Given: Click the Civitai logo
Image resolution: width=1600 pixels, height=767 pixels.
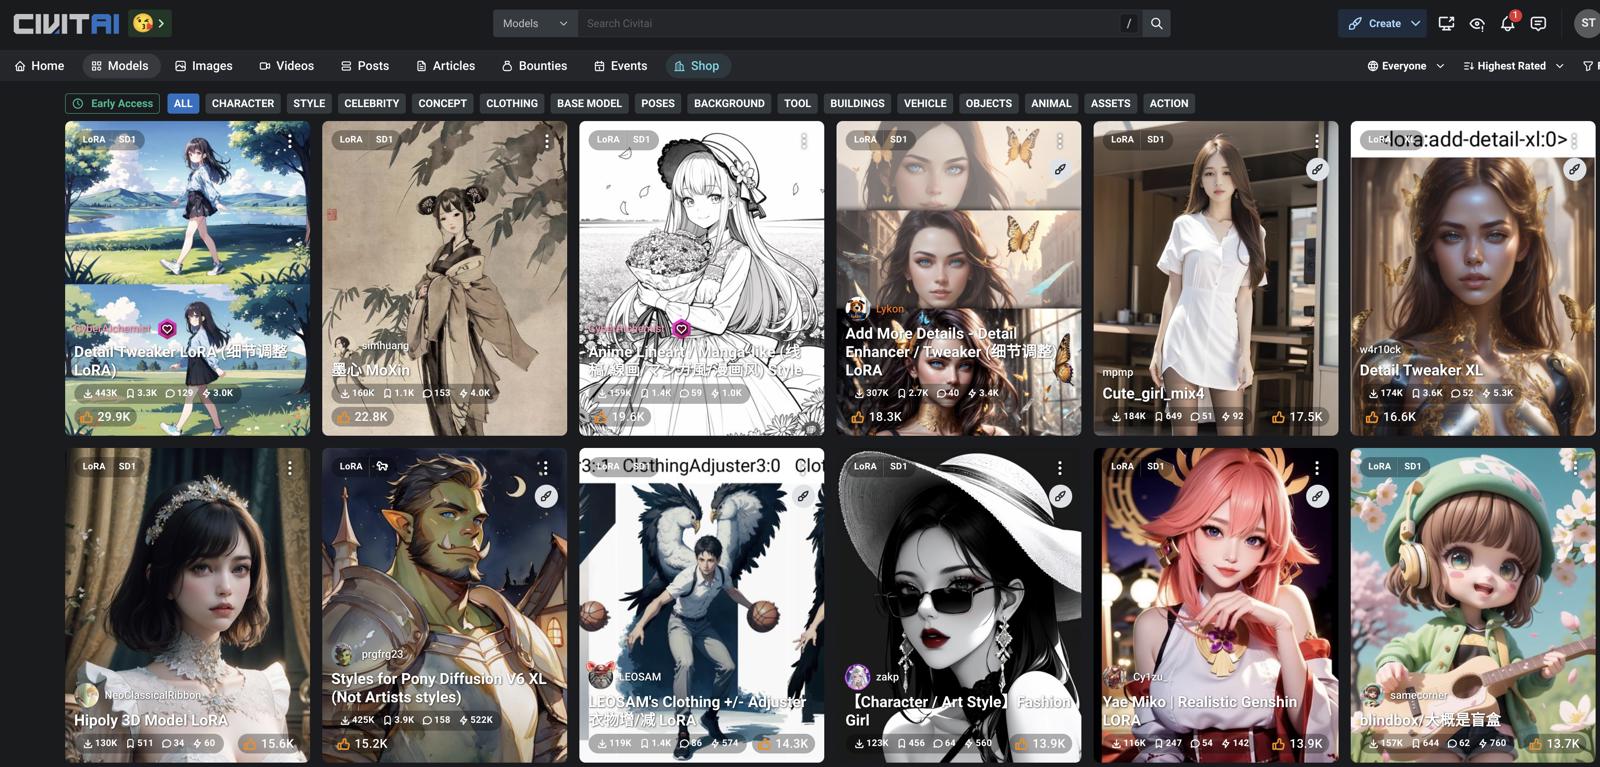Looking at the screenshot, I should pyautogui.click(x=66, y=23).
